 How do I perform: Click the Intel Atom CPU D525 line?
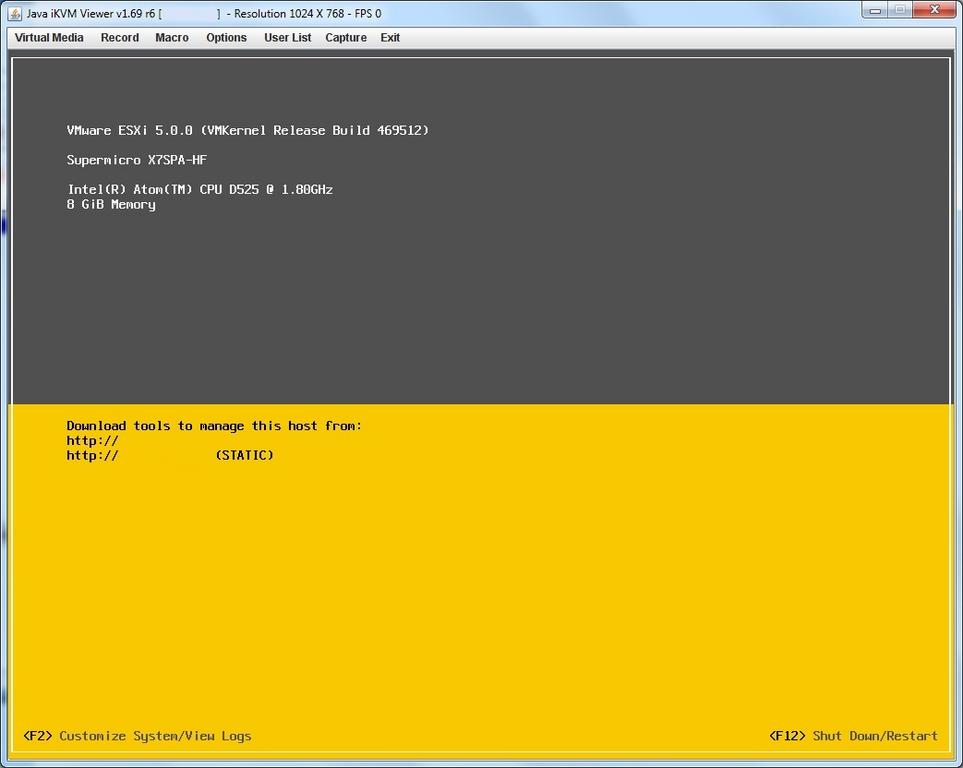tap(200, 190)
